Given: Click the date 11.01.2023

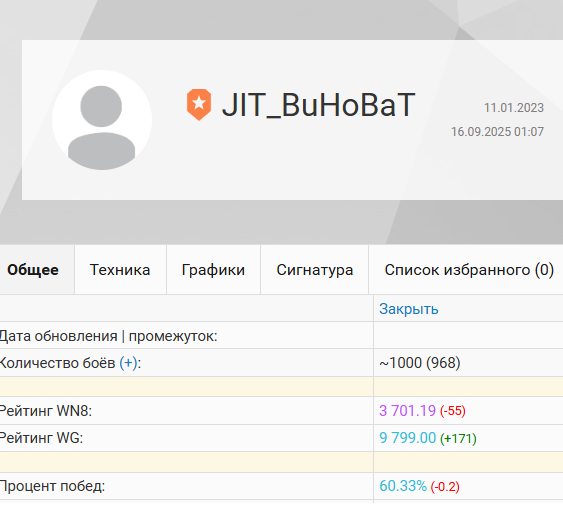Looking at the screenshot, I should (514, 108).
